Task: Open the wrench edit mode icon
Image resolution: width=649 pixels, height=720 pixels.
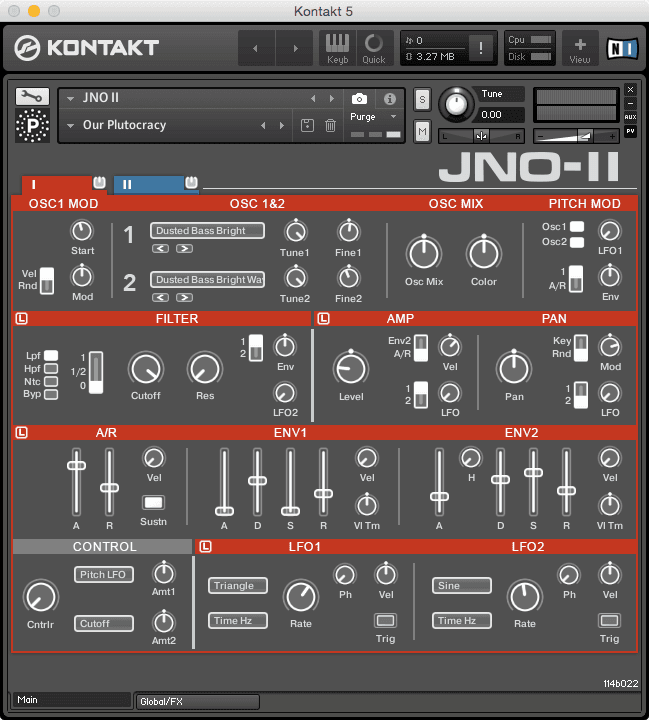Action: click(32, 96)
